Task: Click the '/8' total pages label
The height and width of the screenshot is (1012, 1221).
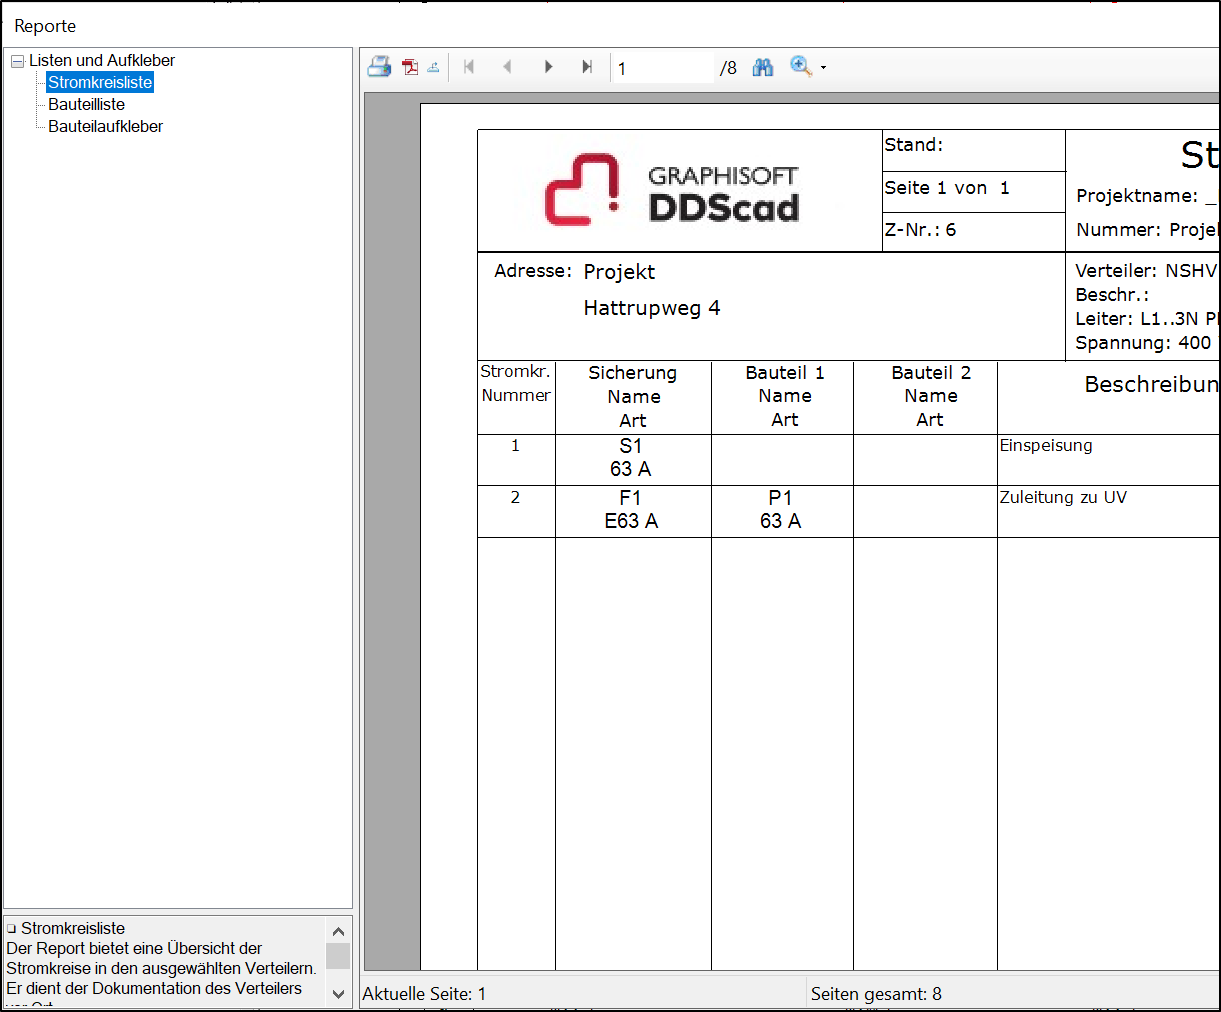Action: coord(728,68)
